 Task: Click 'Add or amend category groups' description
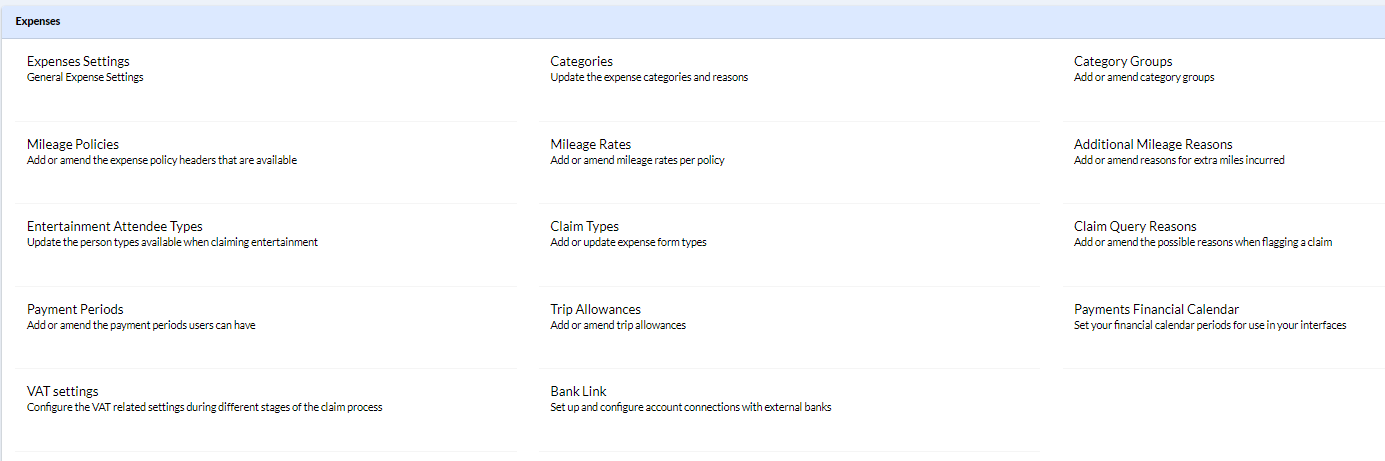click(1144, 78)
